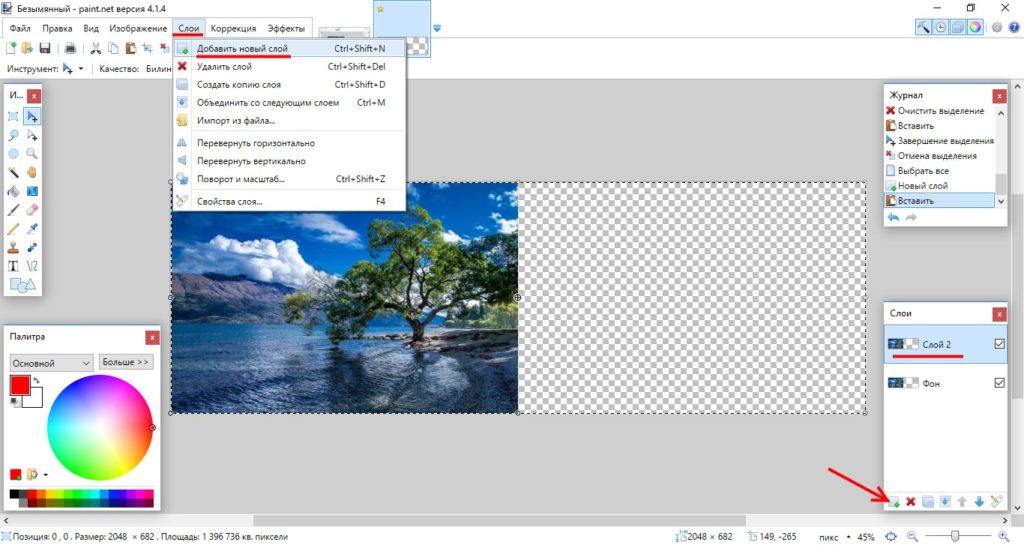The image size is (1024, 545).
Task: Move layer down with blue arrow icon
Action: (x=979, y=502)
